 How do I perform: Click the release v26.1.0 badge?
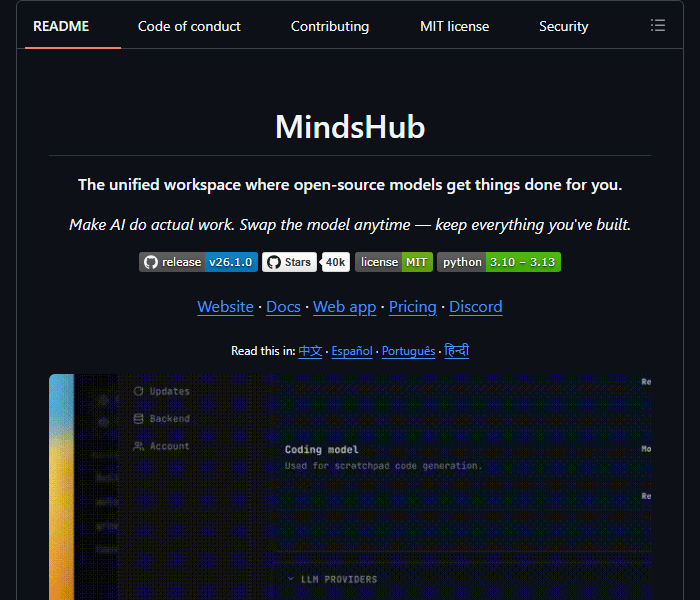click(198, 262)
